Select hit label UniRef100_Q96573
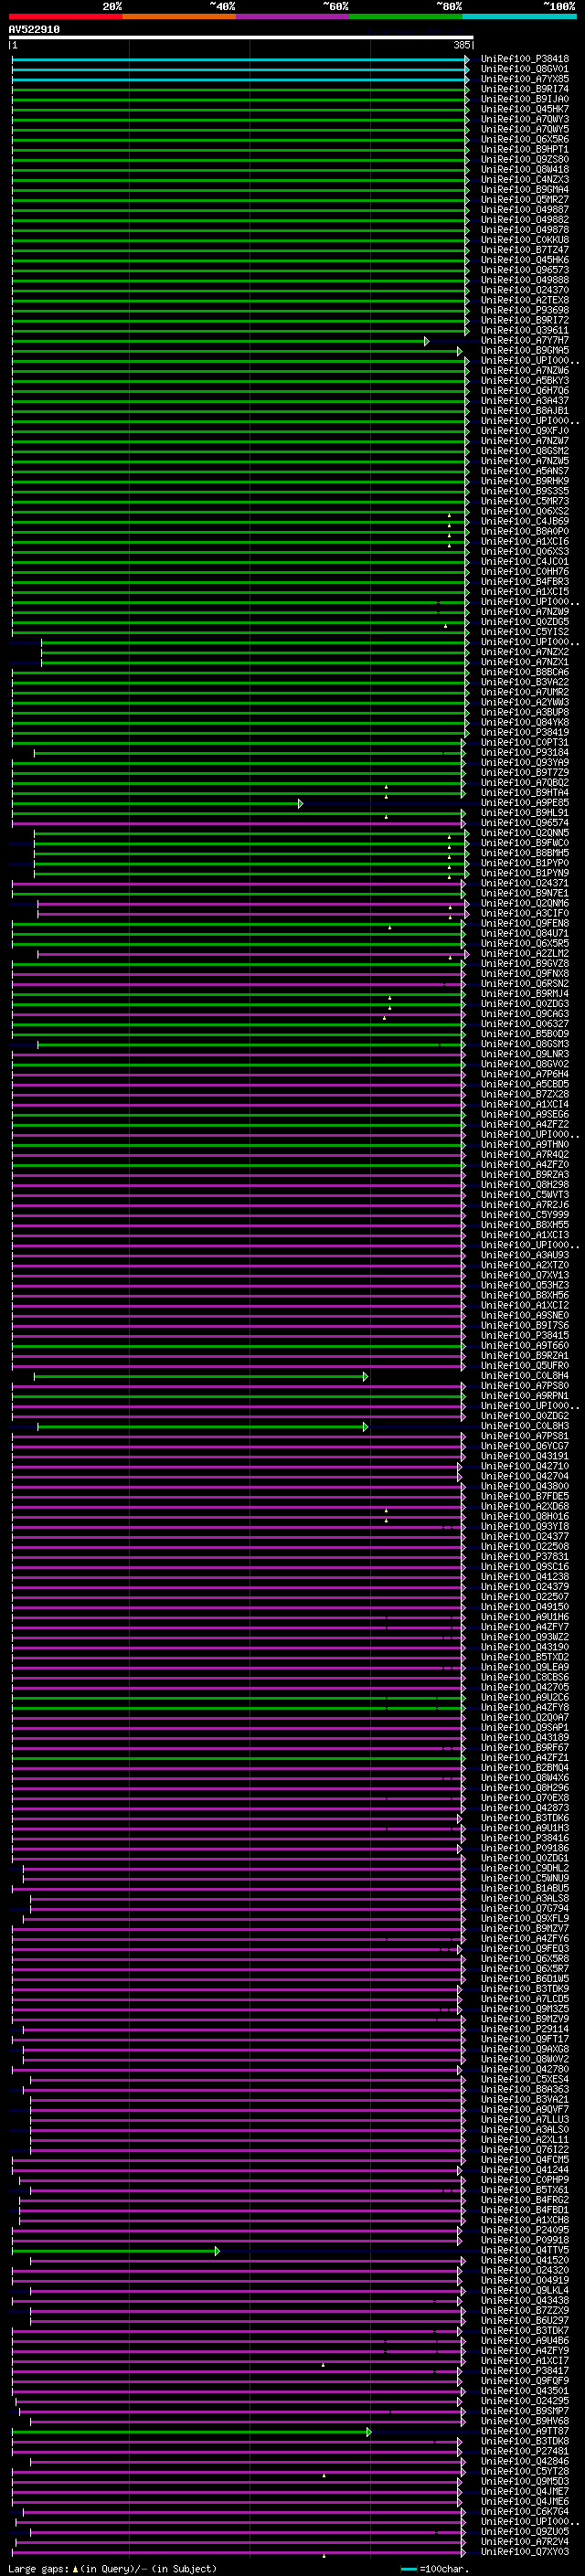 coord(525,270)
